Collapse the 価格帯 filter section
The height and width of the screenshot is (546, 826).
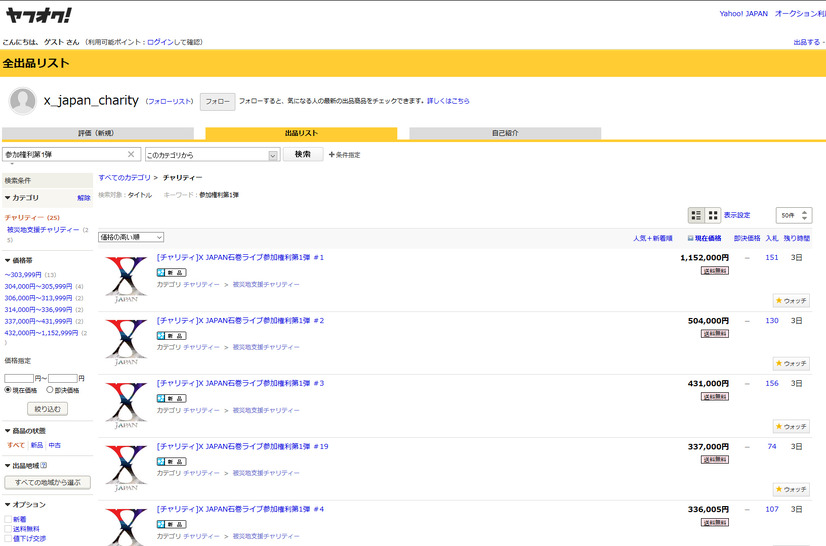(18, 260)
